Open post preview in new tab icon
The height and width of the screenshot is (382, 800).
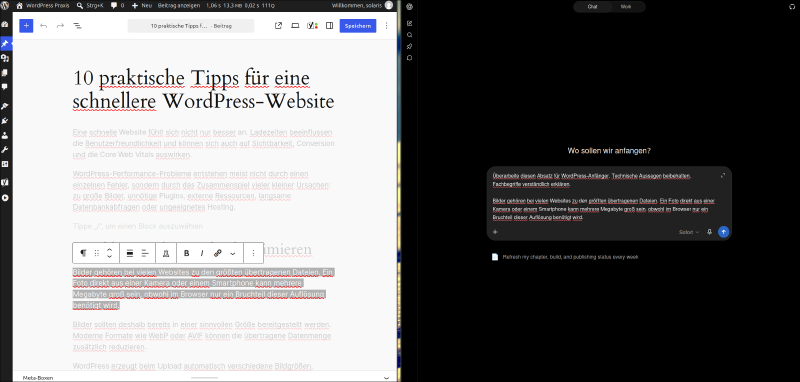coord(278,26)
